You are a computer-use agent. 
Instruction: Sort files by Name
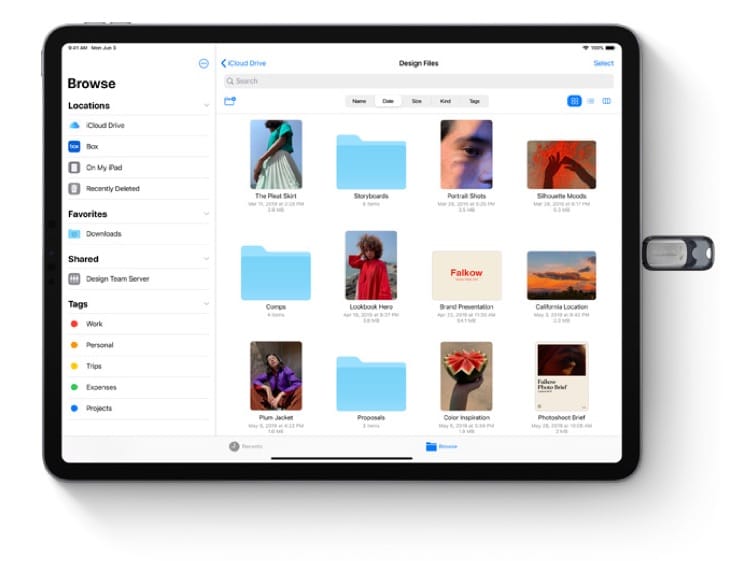359,101
